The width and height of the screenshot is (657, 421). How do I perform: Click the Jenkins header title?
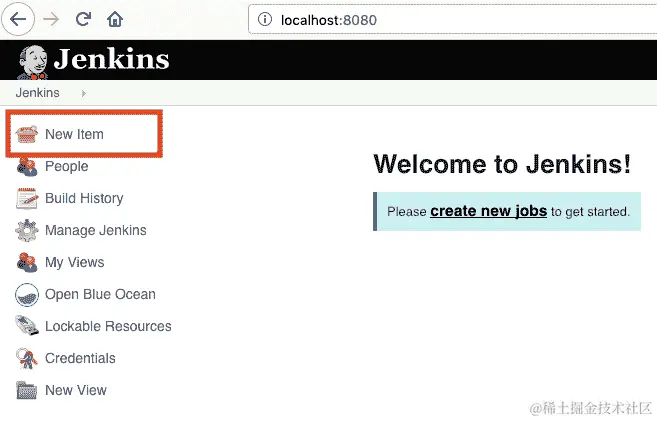111,59
